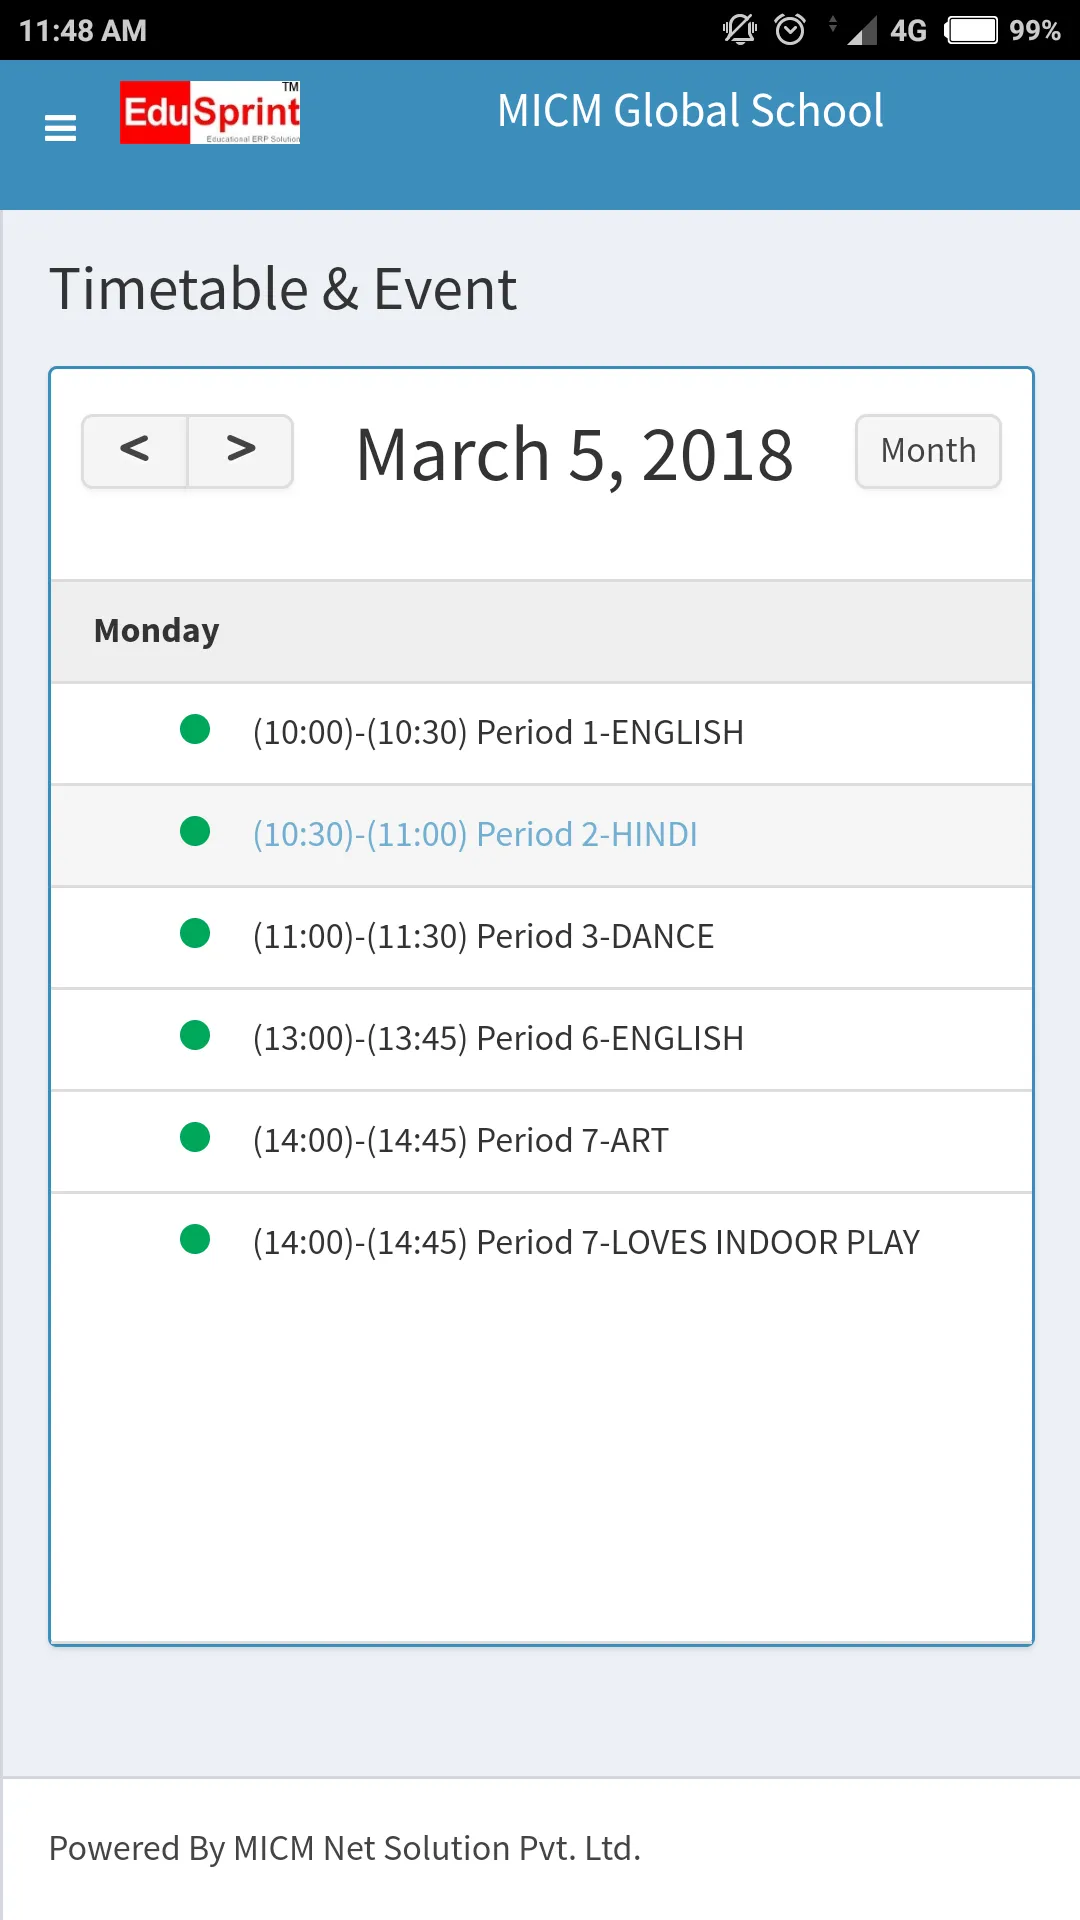Click green dot beside Period 7-ART
The height and width of the screenshot is (1920, 1080).
[x=195, y=1137]
